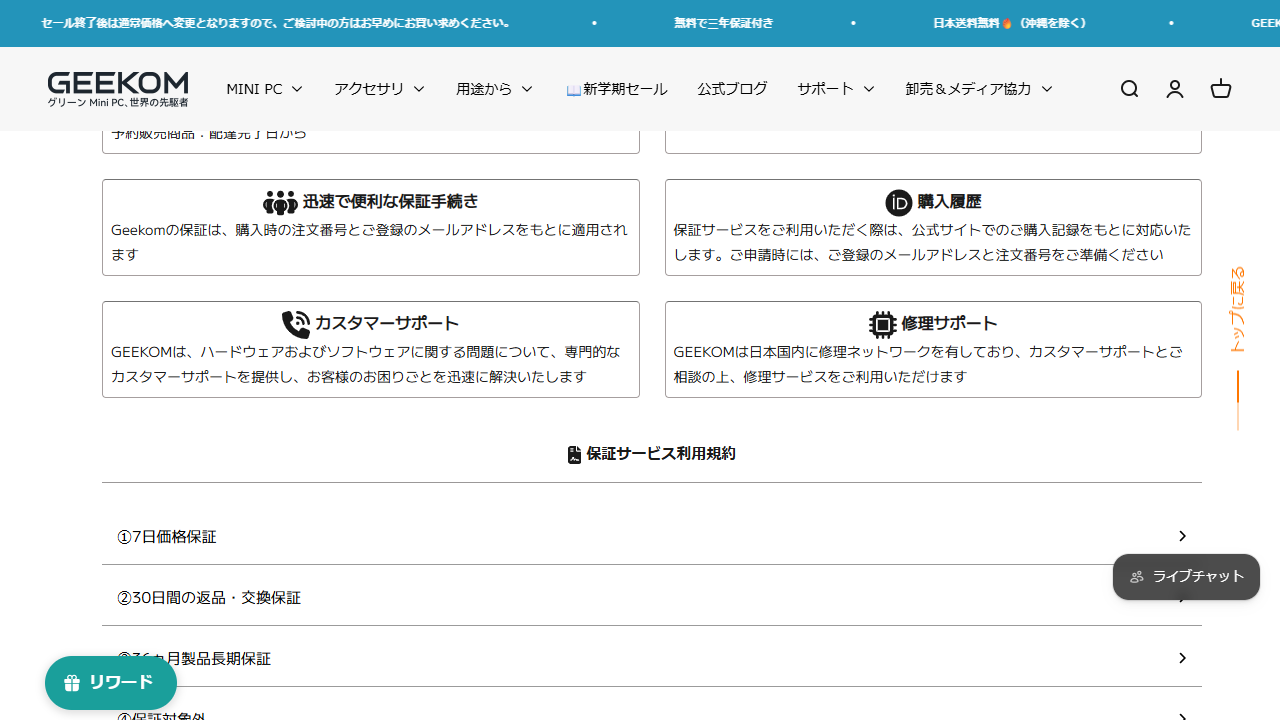Screen dimensions: 1280x720
Task: Expand the ②30日間の返品・交換保証 row
Action: point(652,598)
